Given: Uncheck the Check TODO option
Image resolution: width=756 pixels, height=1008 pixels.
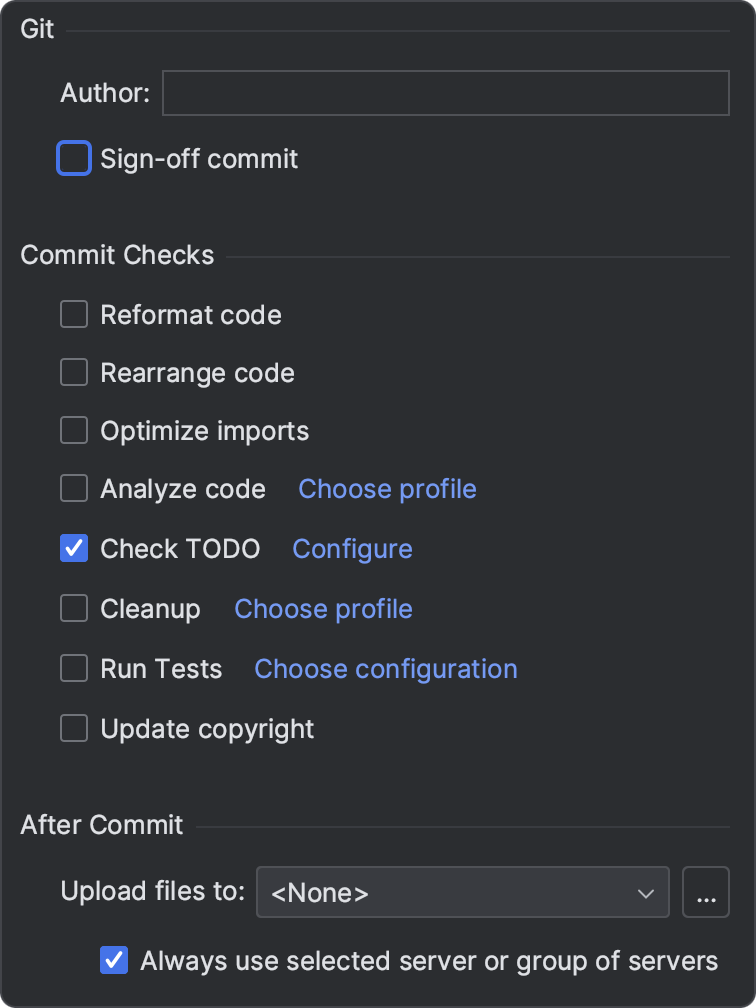Looking at the screenshot, I should pyautogui.click(x=73, y=548).
